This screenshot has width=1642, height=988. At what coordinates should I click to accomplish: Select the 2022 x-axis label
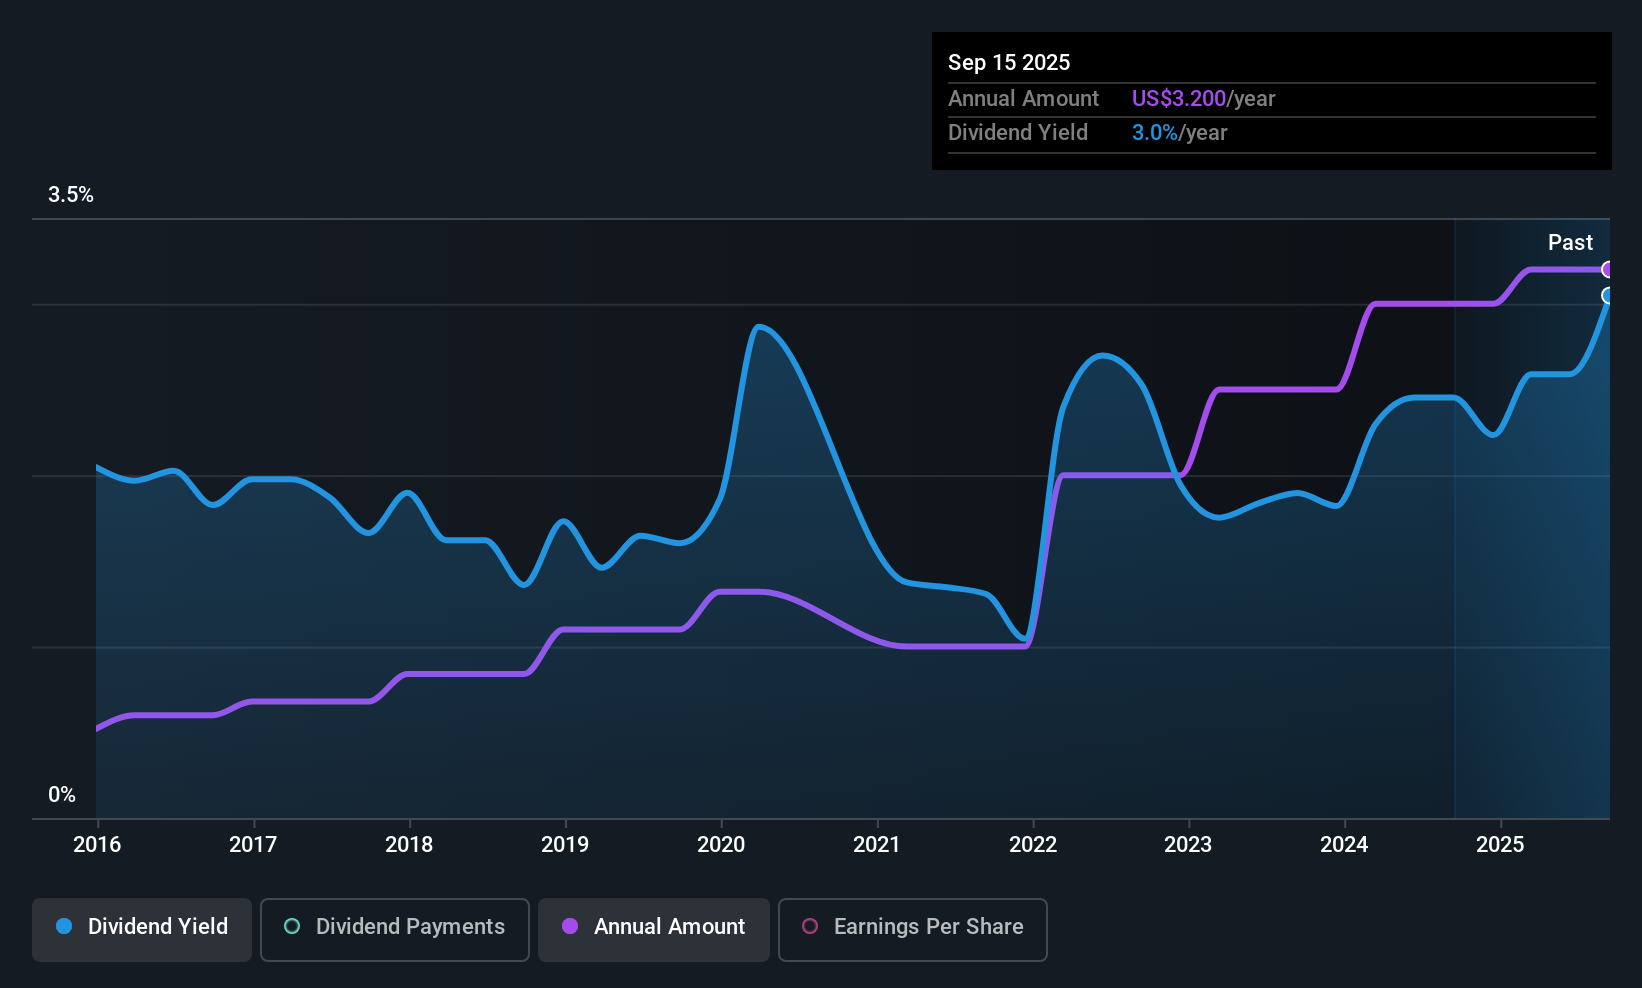(x=1033, y=845)
